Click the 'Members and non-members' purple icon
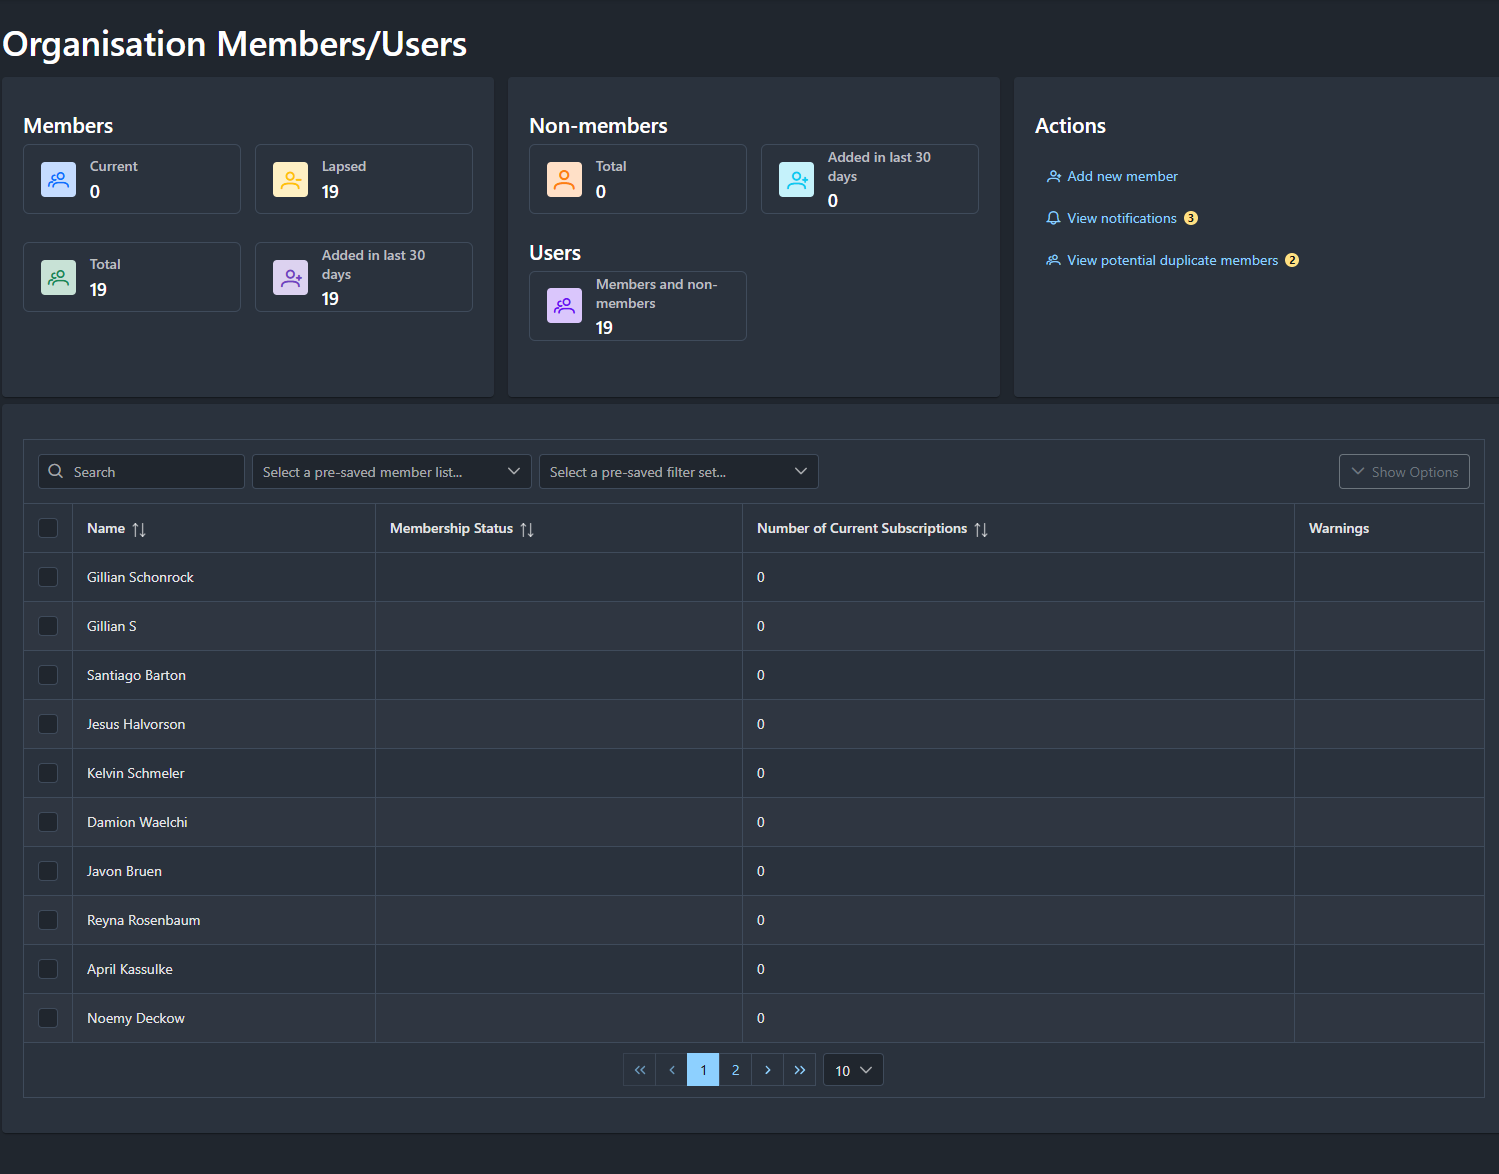Image resolution: width=1499 pixels, height=1174 pixels. click(564, 306)
